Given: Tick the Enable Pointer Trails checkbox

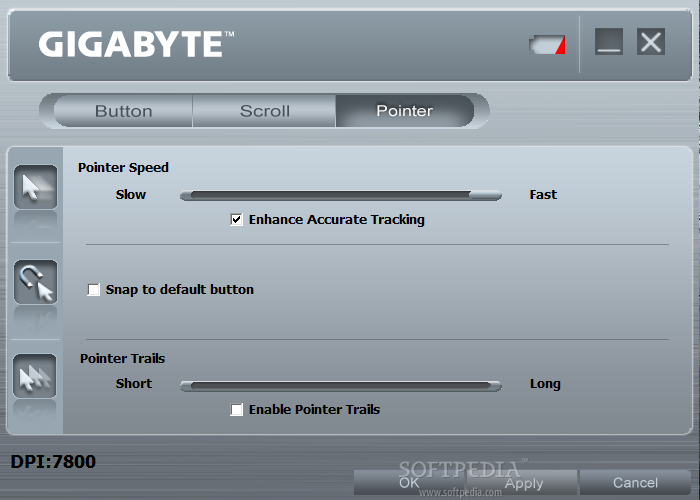Looking at the screenshot, I should coord(237,409).
